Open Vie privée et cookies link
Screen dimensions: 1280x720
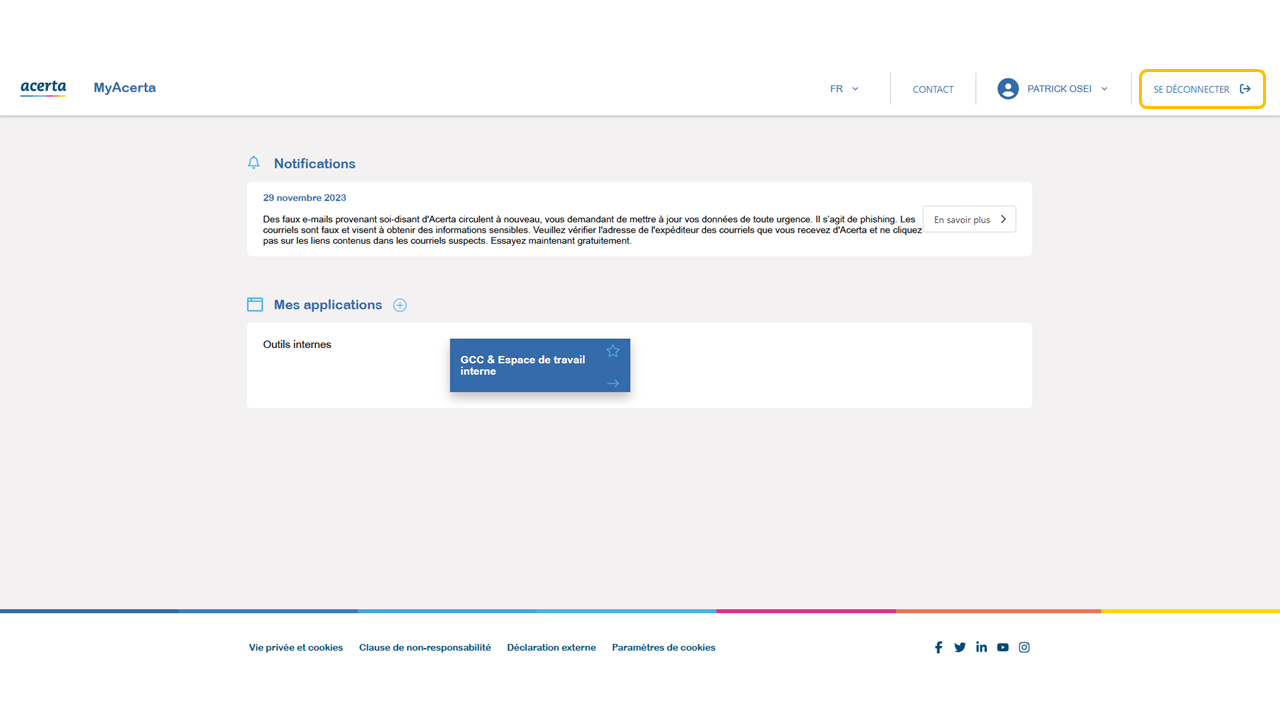pos(296,648)
